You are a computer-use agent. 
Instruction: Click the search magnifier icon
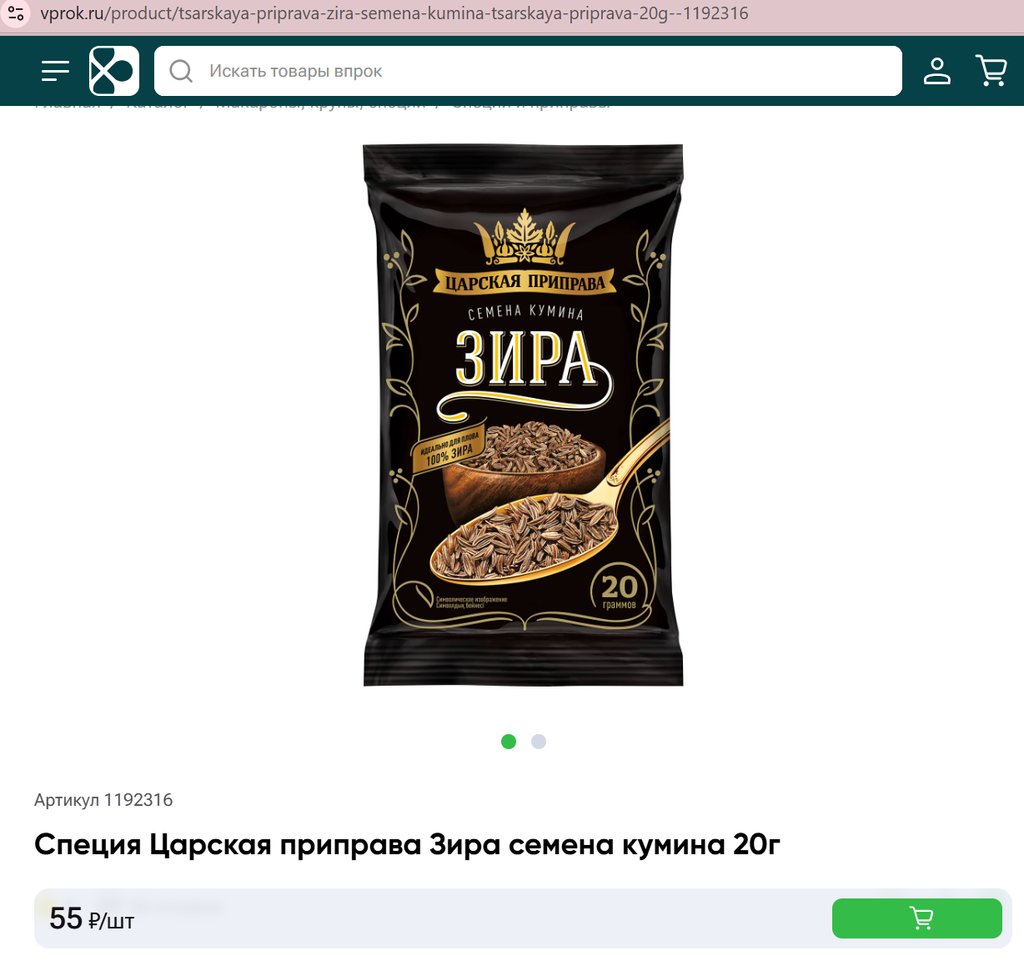pyautogui.click(x=181, y=71)
